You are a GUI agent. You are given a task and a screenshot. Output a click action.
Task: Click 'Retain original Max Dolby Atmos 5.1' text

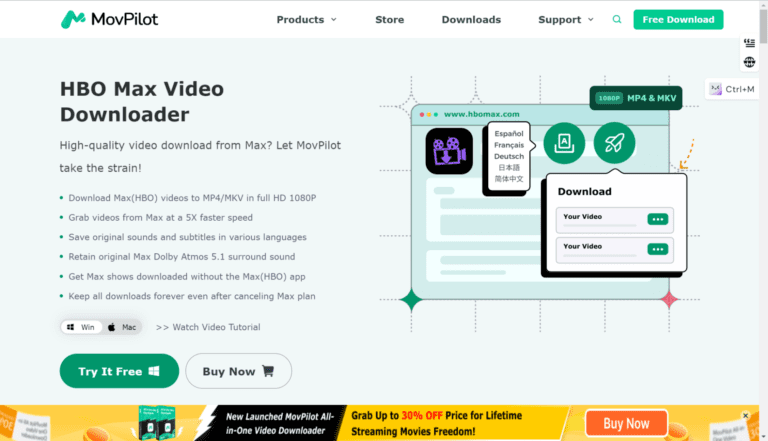[182, 257]
